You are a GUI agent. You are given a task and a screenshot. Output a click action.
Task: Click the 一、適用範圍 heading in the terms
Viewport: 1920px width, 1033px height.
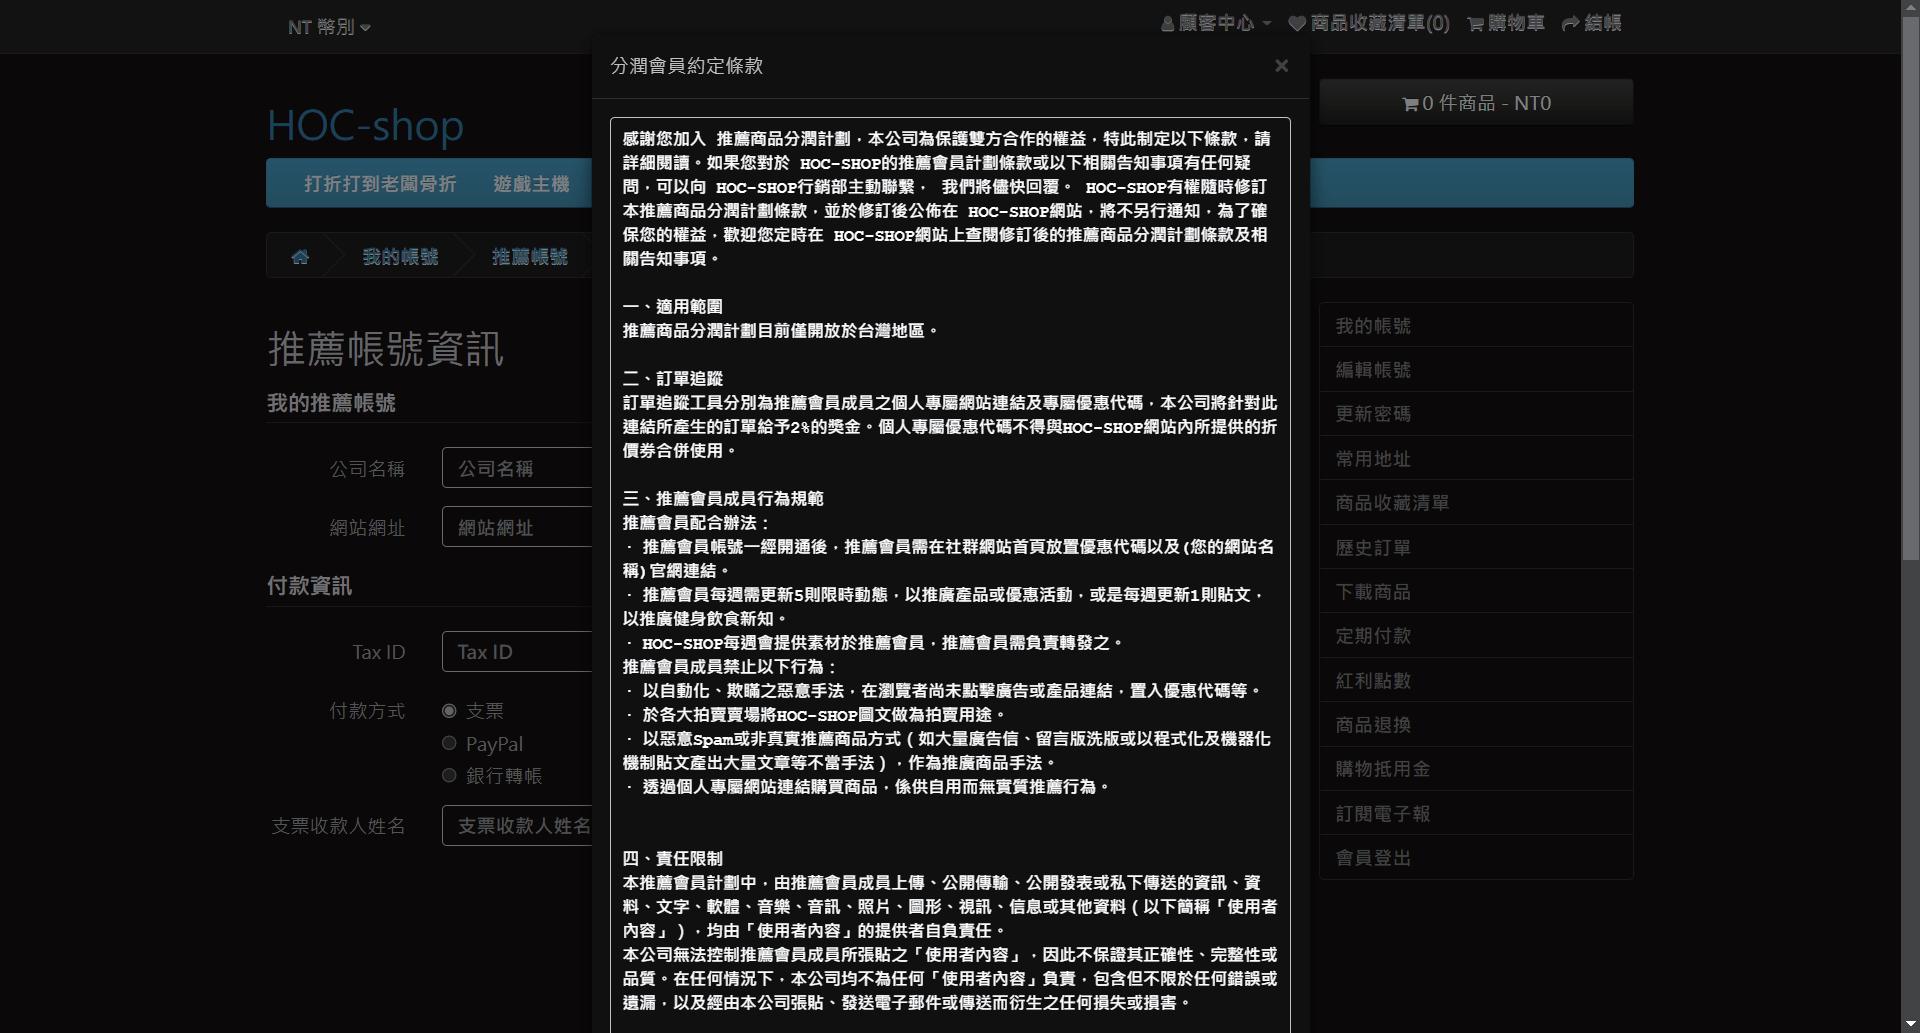click(672, 307)
